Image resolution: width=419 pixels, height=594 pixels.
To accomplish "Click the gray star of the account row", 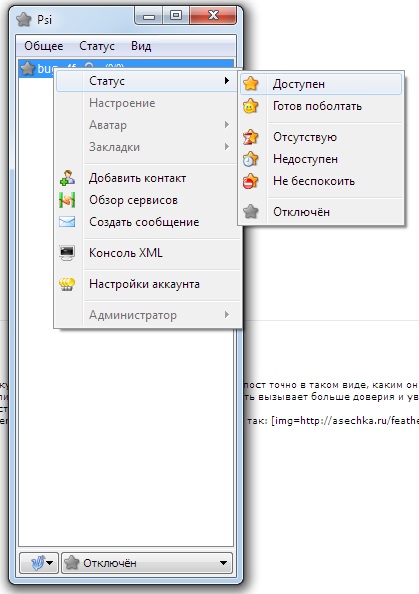I will pos(28,69).
